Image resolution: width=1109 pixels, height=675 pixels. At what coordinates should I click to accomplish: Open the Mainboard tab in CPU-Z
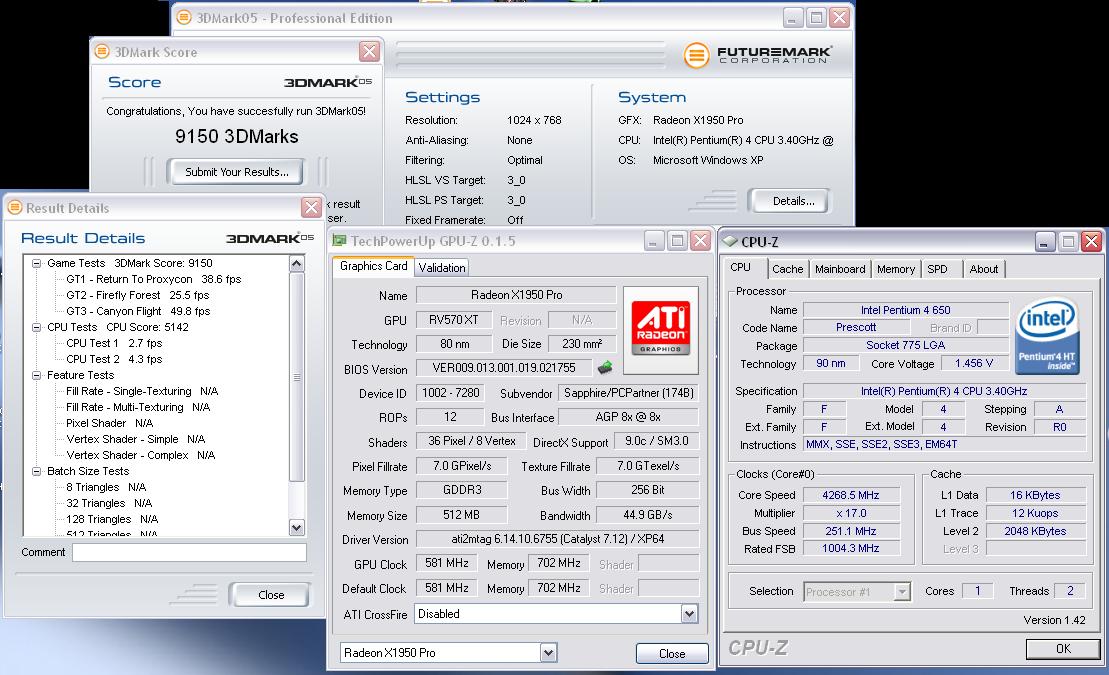(840, 269)
